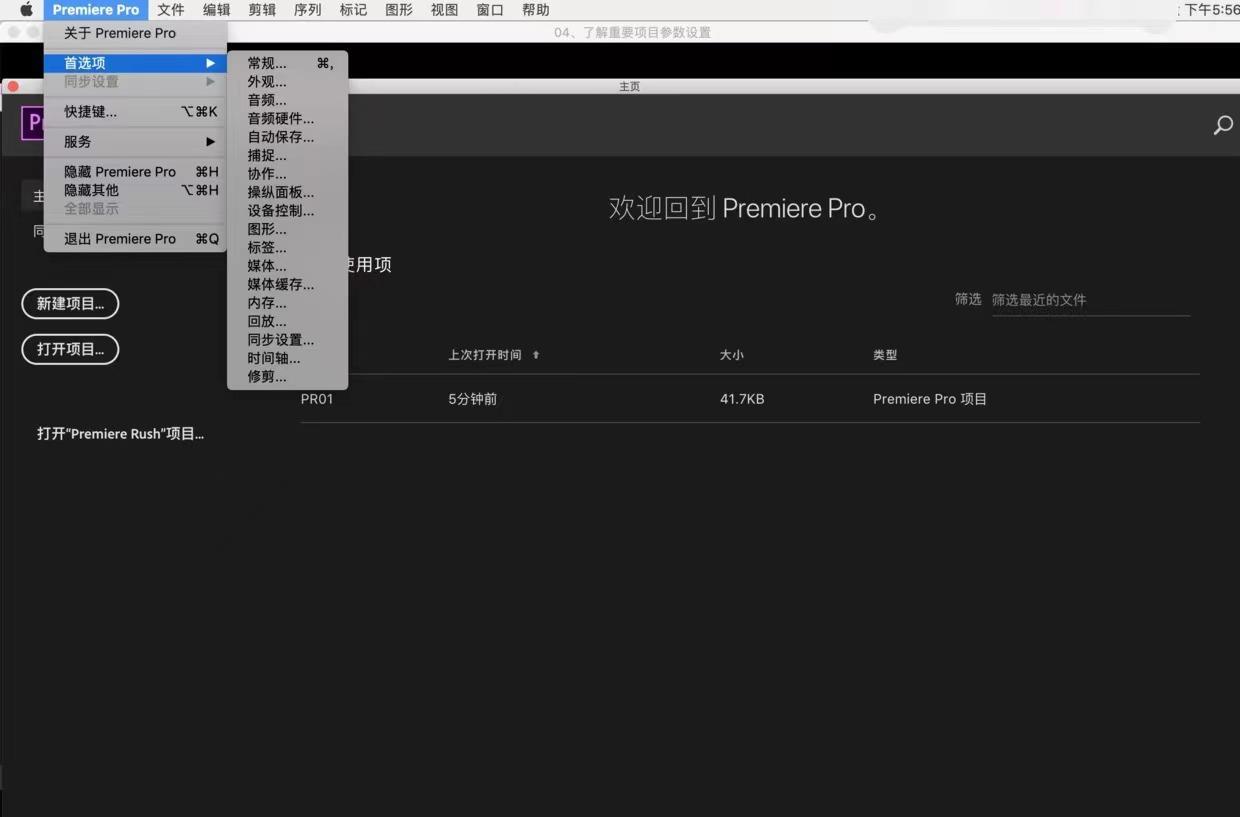Click the search magnifier icon
The width and height of the screenshot is (1240, 817).
1223,125
